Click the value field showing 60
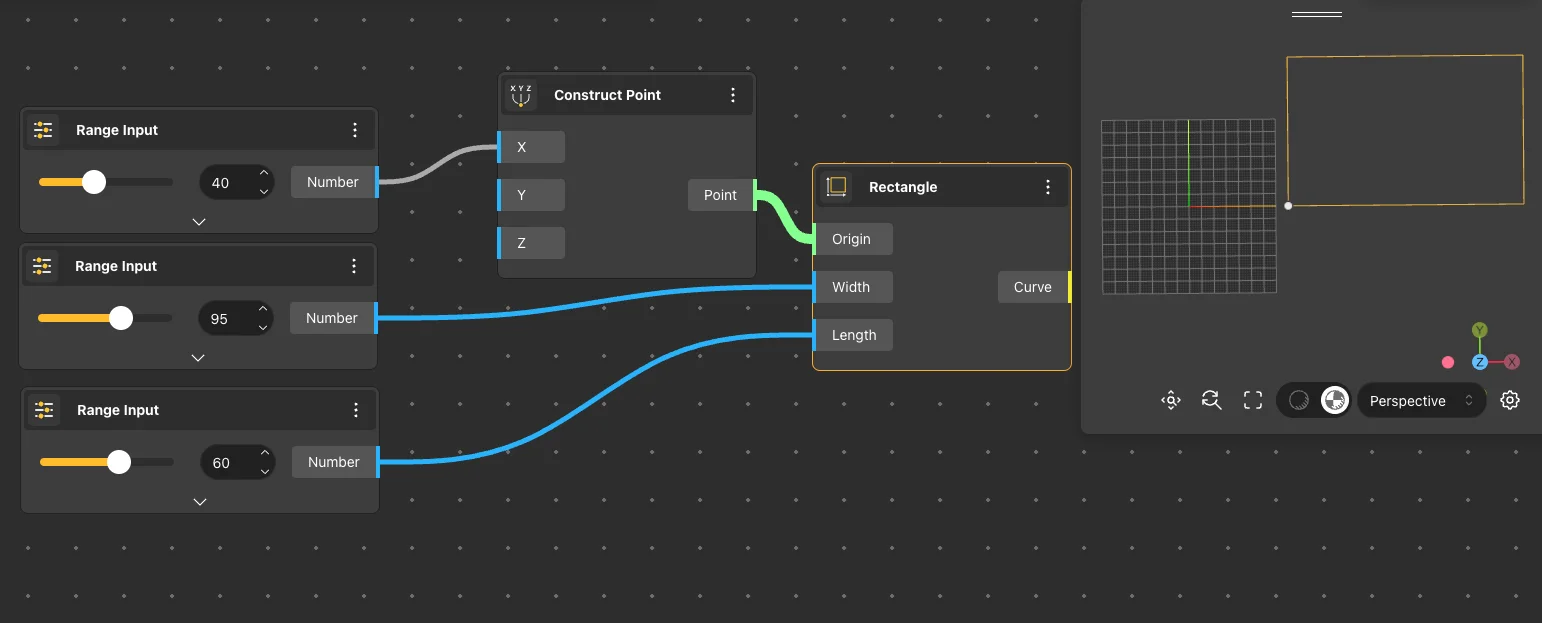1542x623 pixels. [223, 463]
